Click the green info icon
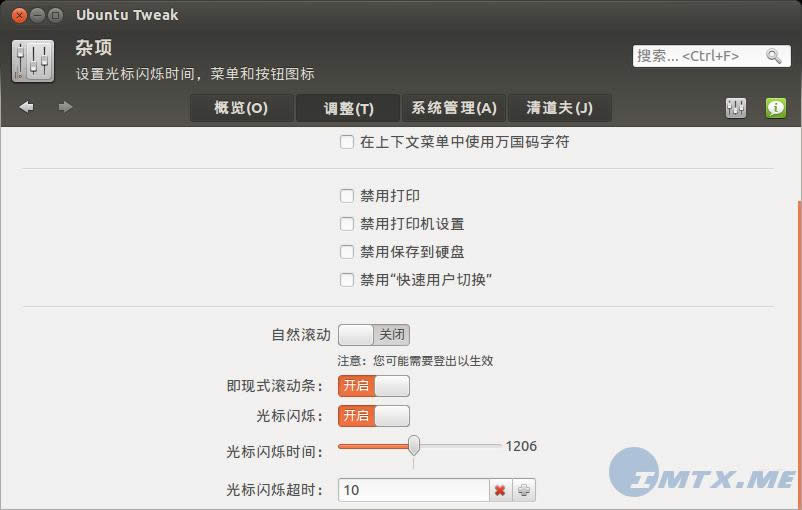This screenshot has width=802, height=510. point(775,108)
